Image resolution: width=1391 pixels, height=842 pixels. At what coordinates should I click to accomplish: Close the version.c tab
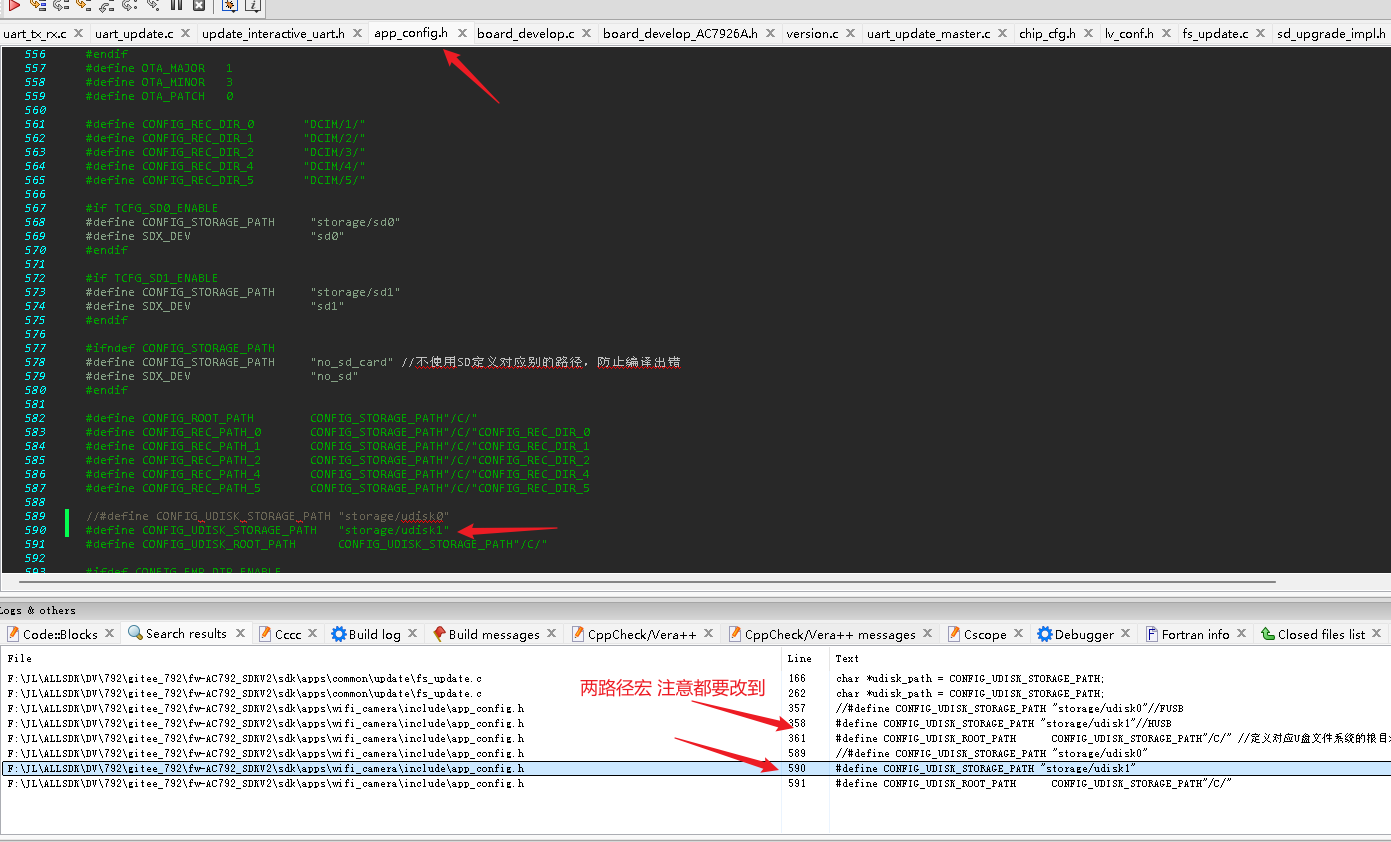pos(852,33)
